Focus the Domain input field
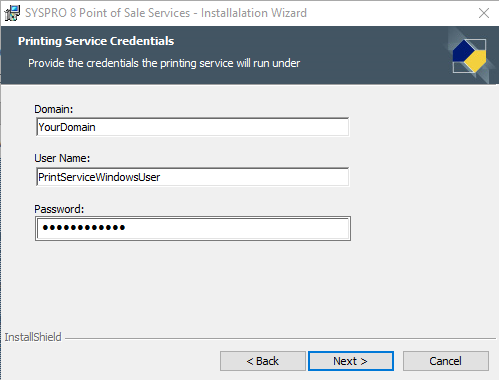499x380 pixels. 193,127
